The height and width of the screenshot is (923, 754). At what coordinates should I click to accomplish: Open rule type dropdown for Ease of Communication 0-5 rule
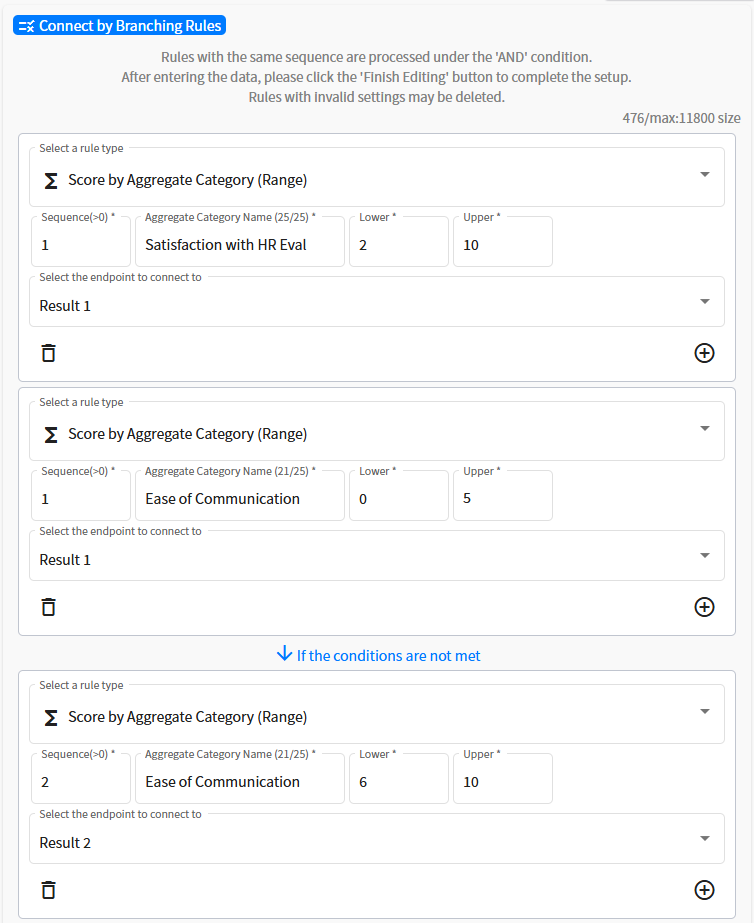(x=377, y=431)
